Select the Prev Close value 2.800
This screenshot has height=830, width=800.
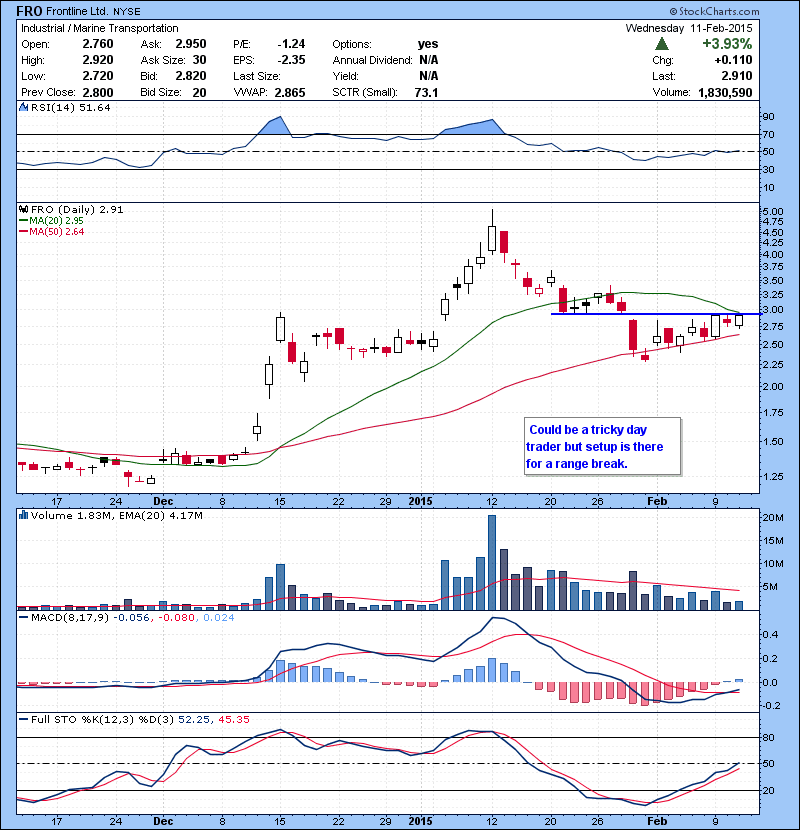click(x=98, y=93)
